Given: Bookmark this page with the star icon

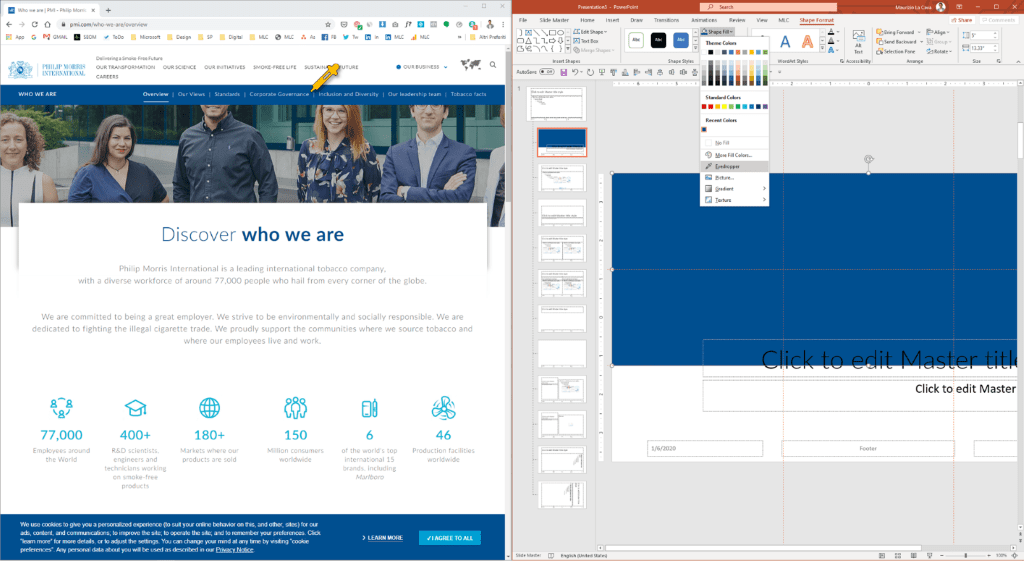Looking at the screenshot, I should (328, 24).
